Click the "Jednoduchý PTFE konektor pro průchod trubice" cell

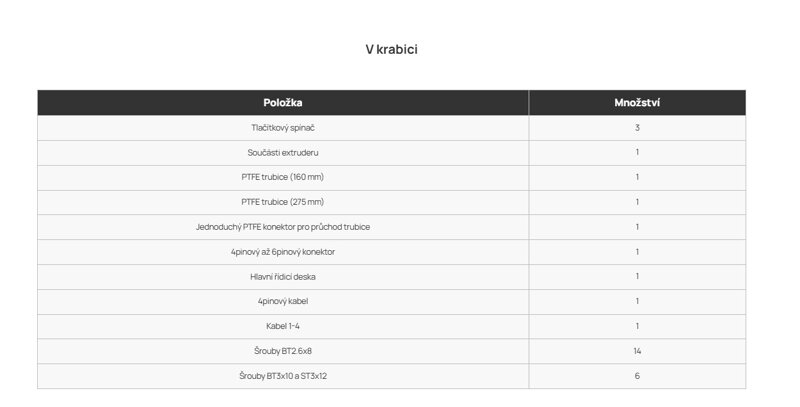(x=283, y=227)
